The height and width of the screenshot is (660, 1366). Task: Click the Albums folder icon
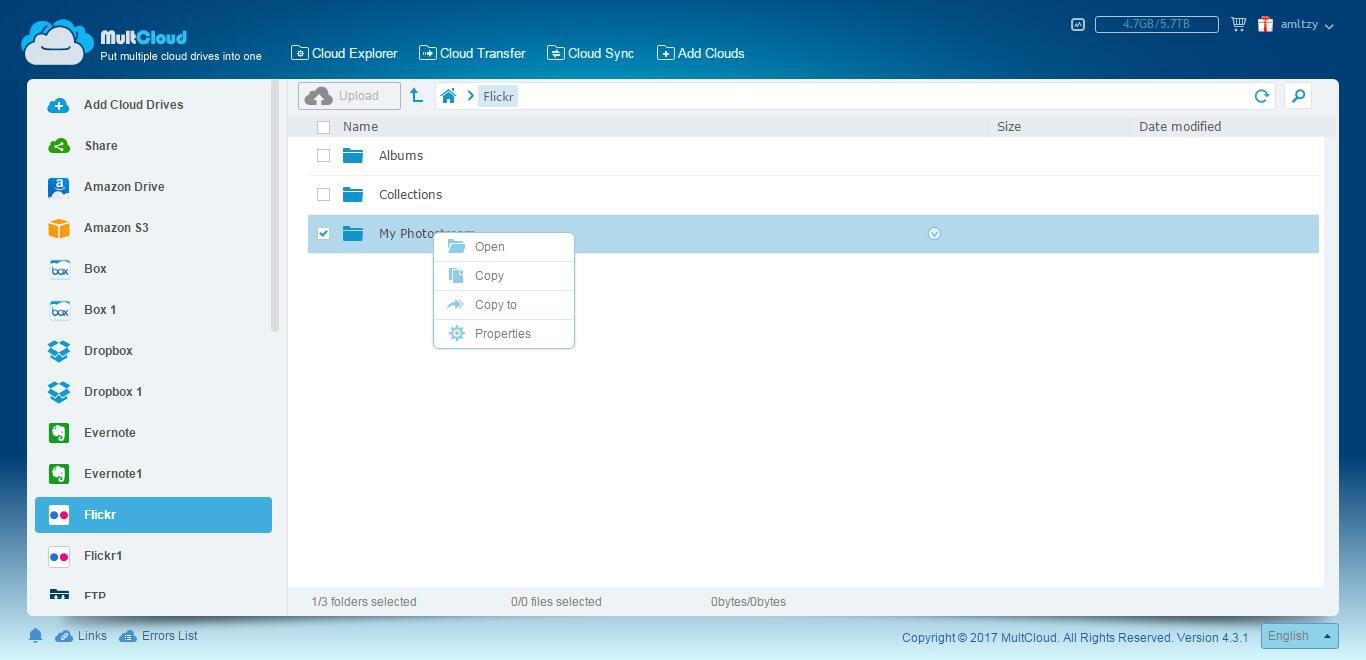pyautogui.click(x=353, y=155)
